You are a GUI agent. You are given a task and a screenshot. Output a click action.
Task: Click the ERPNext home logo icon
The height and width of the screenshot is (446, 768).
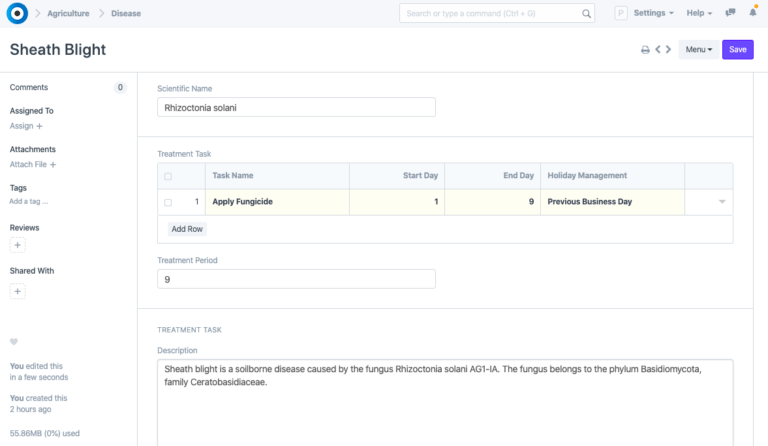pos(17,14)
